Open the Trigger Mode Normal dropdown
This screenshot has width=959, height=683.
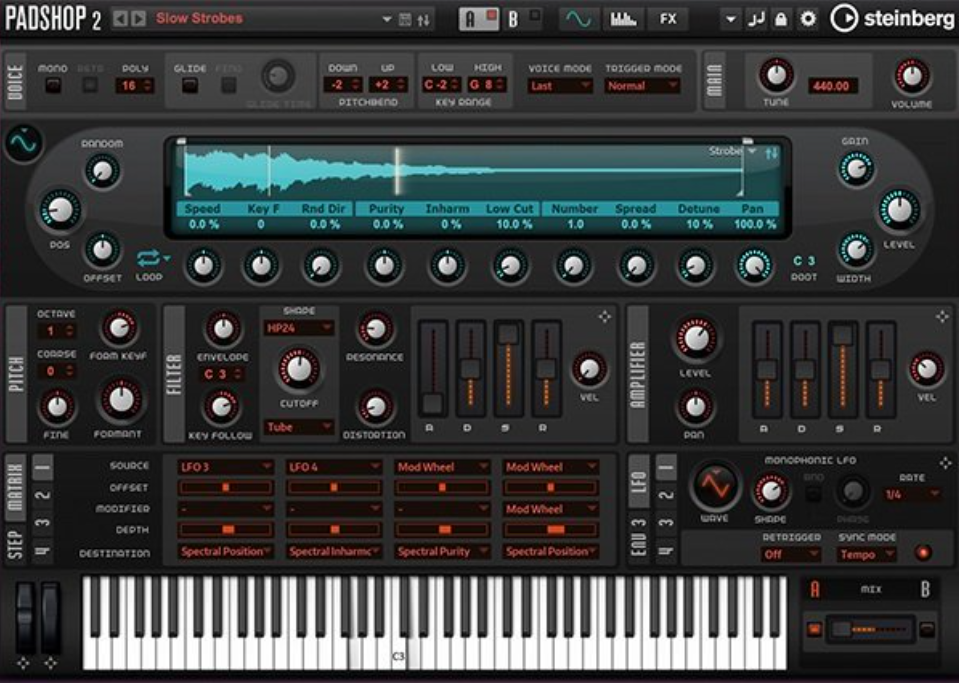642,86
